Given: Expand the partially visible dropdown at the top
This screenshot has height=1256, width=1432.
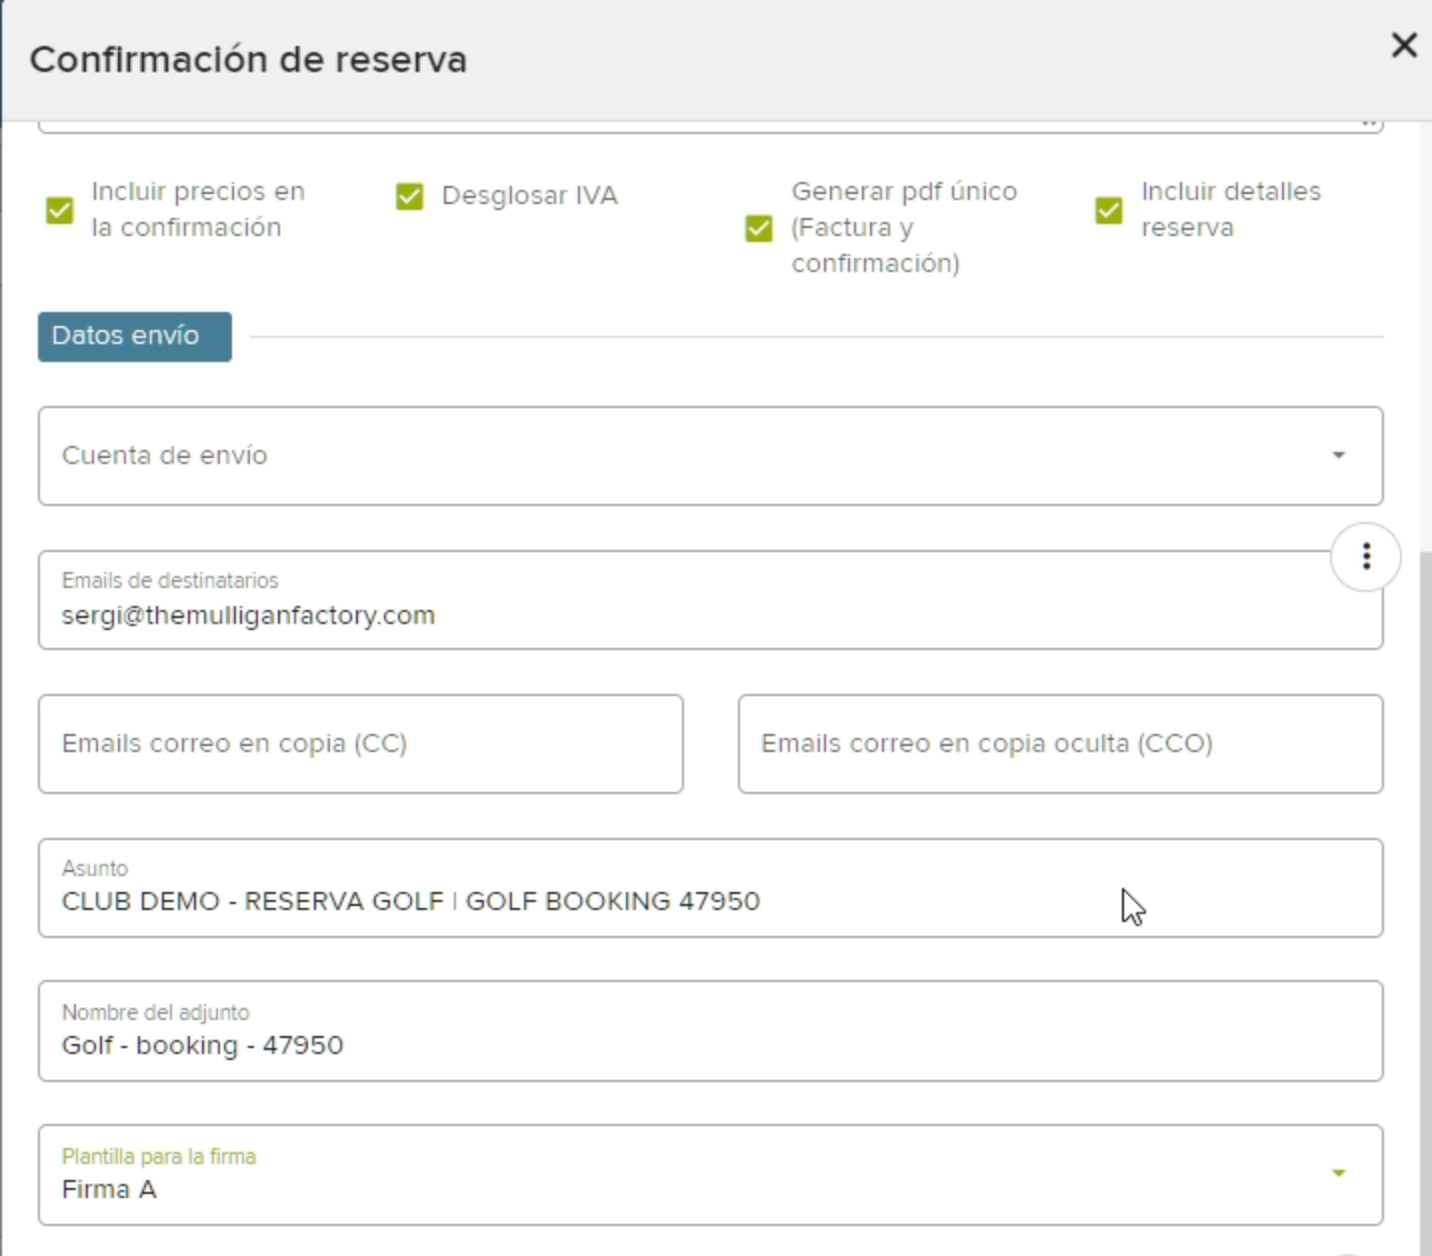Looking at the screenshot, I should point(1370,120).
